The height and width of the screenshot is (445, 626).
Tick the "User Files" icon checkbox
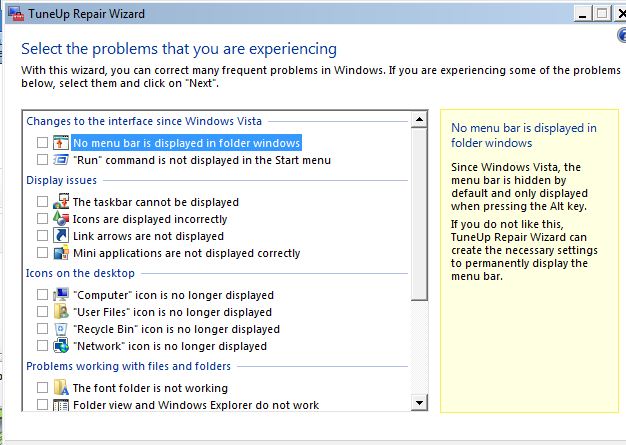pyautogui.click(x=42, y=312)
